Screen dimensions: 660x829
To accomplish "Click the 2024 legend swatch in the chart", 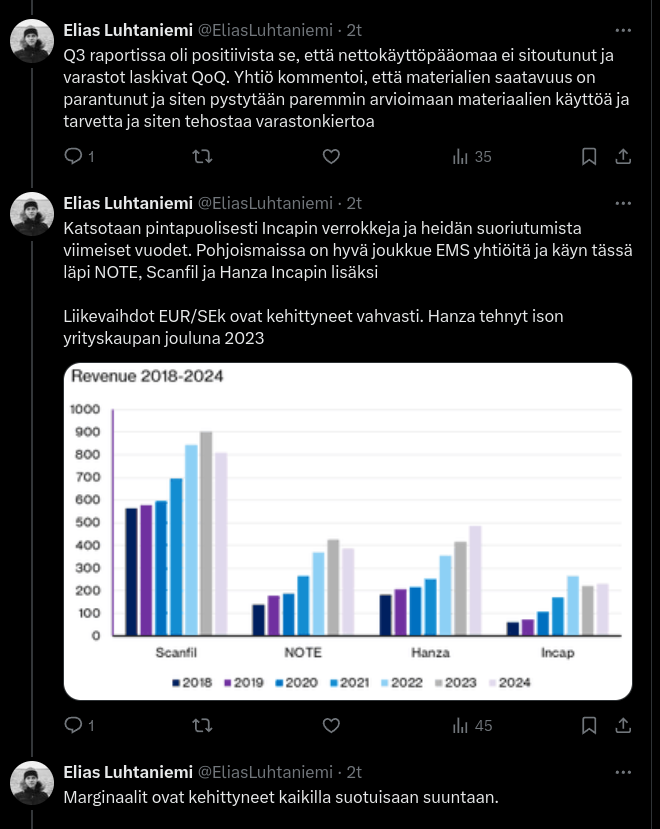I will (x=491, y=683).
